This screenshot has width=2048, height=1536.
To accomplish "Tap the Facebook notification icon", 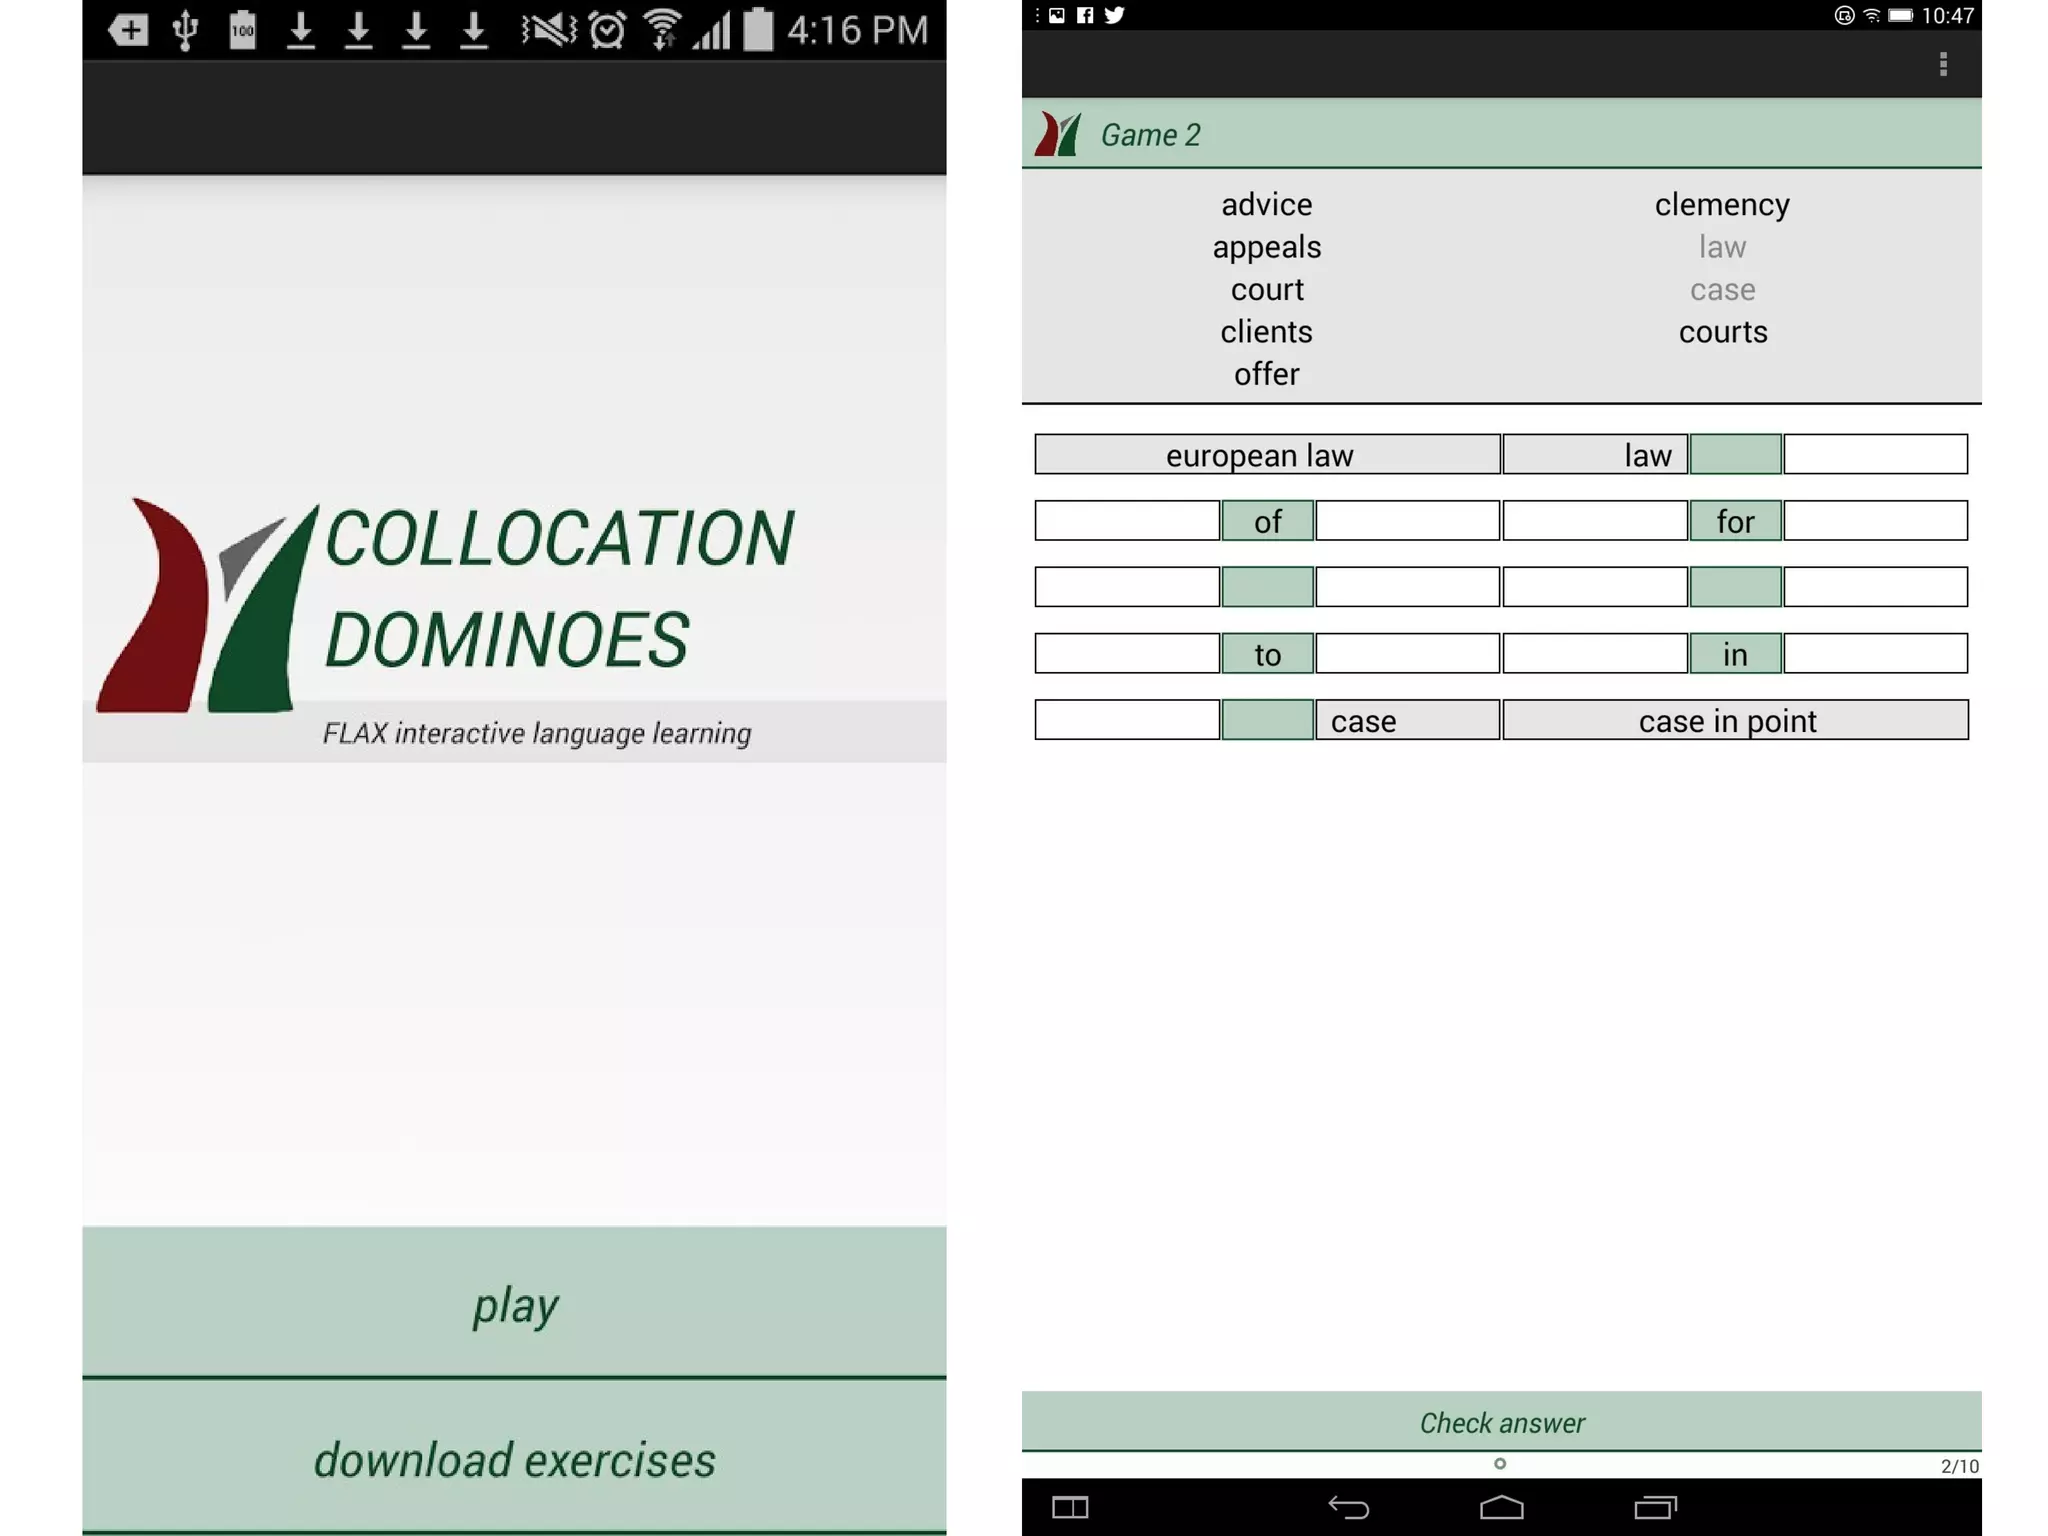I will point(1085,15).
